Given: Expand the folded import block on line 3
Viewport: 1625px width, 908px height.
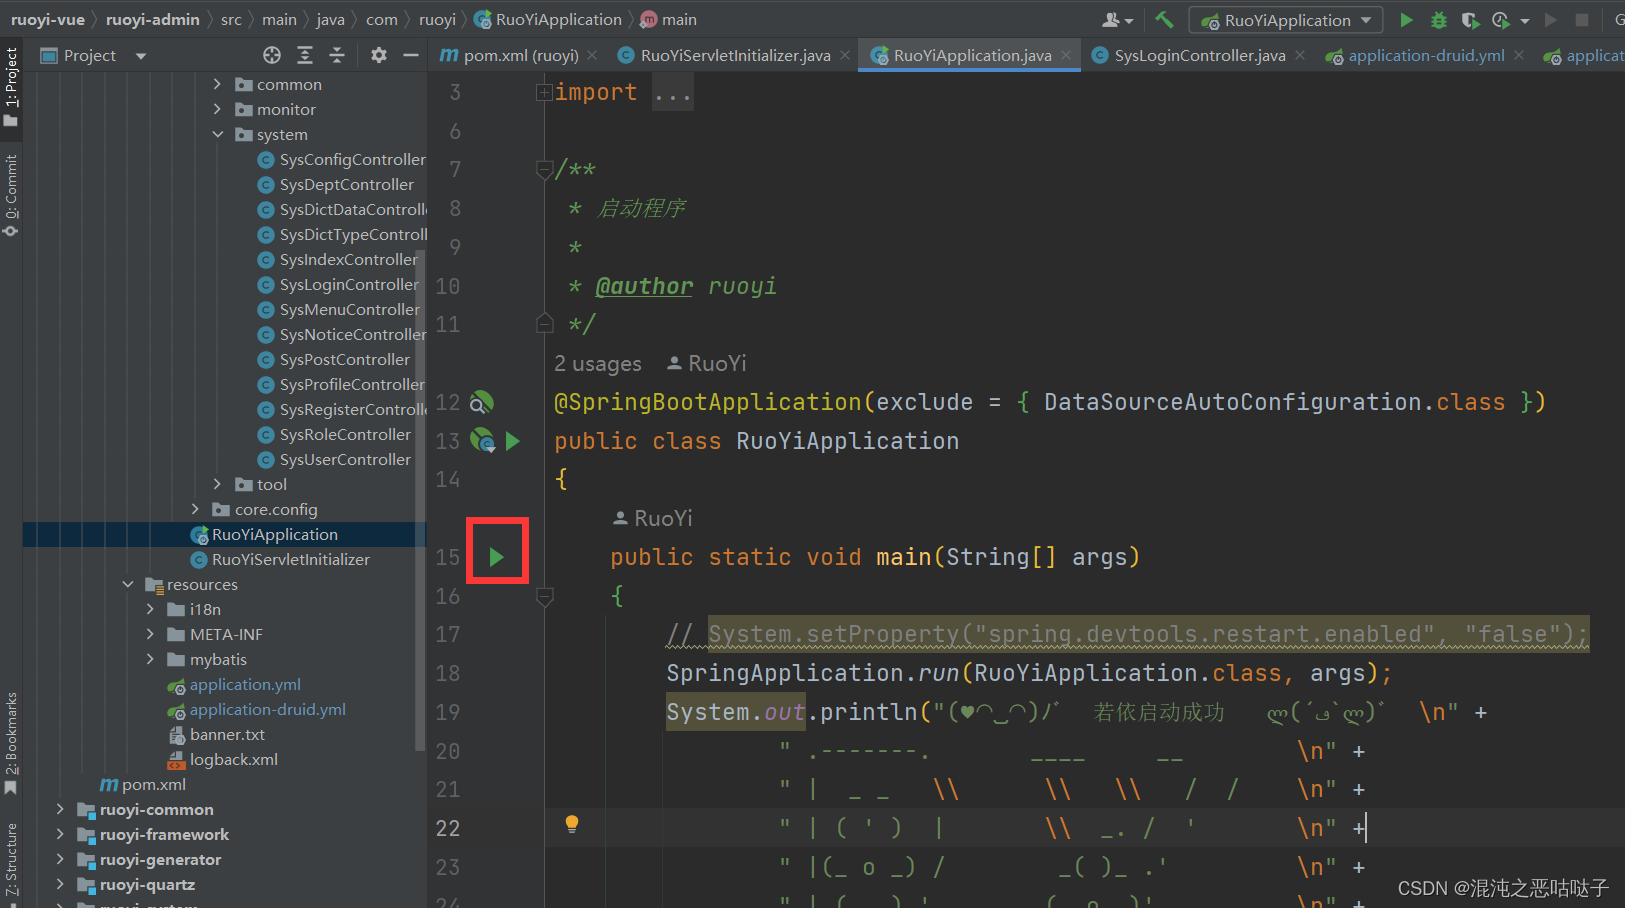Looking at the screenshot, I should (x=544, y=93).
